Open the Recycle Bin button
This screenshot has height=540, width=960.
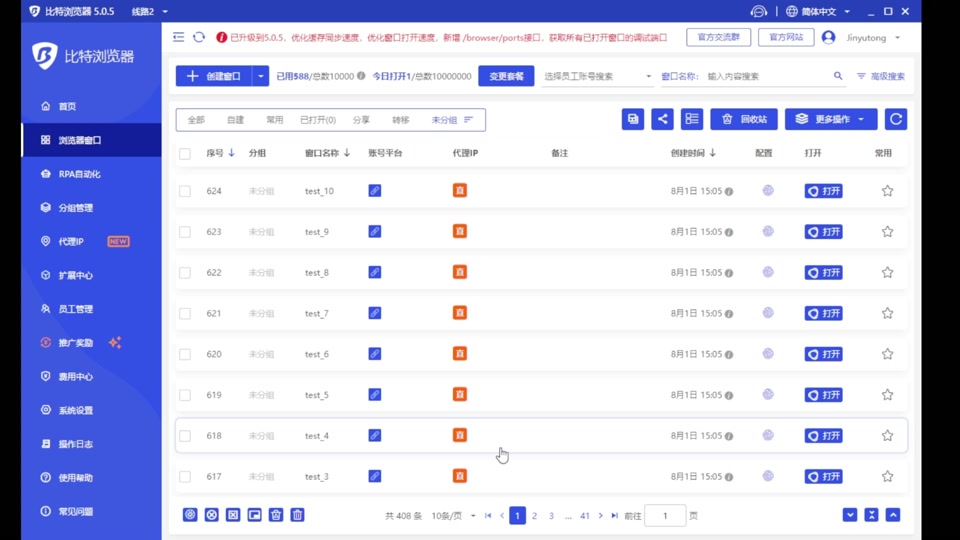(744, 119)
